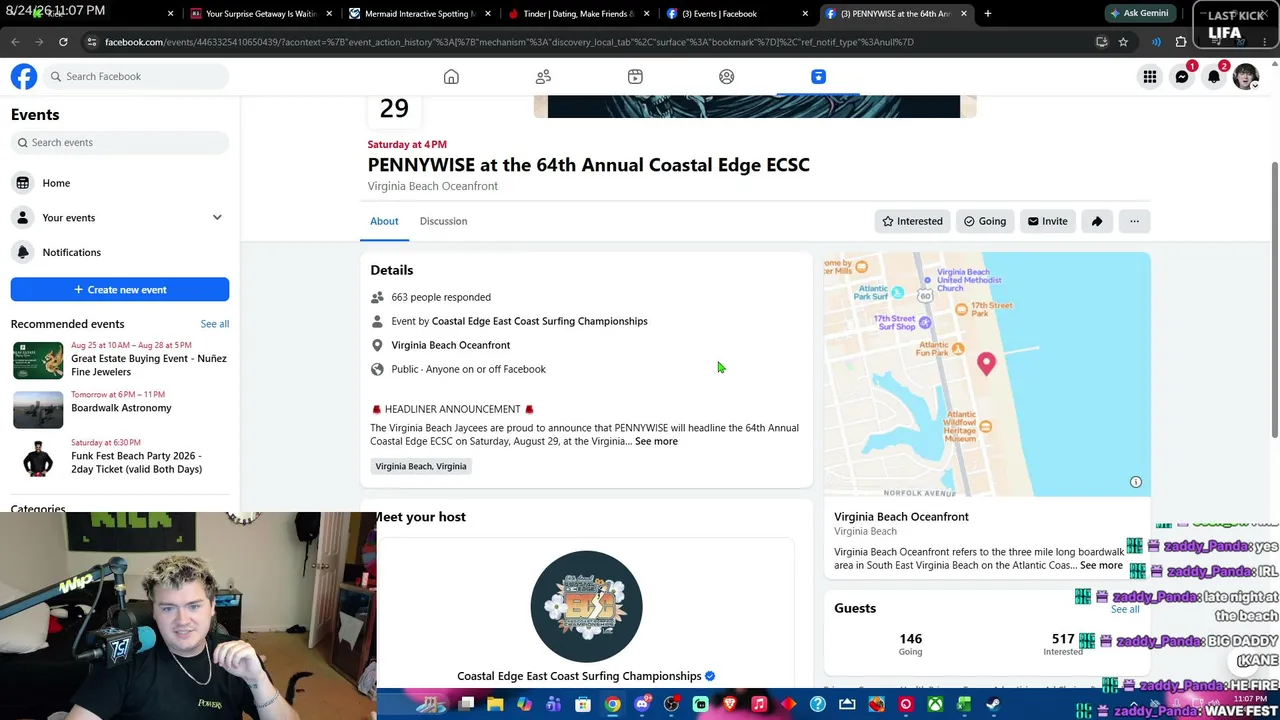The height and width of the screenshot is (720, 1280).
Task: Open Coastal Edge East Coast Surfing Championships host link
Action: tap(539, 321)
